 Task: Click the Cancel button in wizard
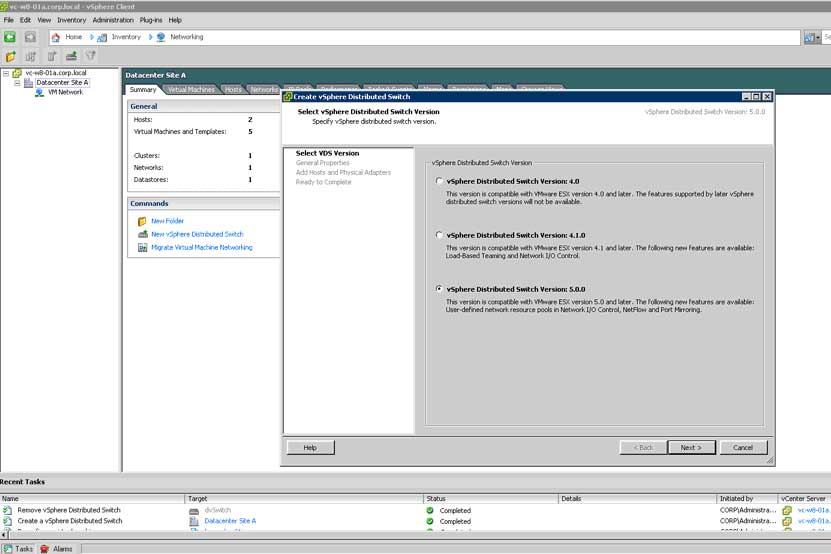tap(743, 447)
